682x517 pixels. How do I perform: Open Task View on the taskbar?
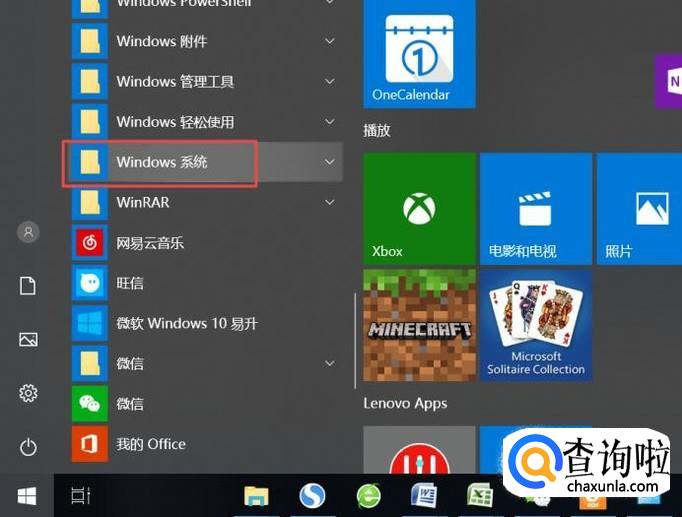tap(81, 496)
